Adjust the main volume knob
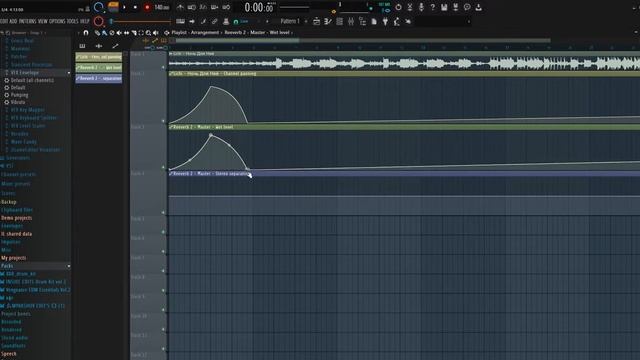The height and width of the screenshot is (360, 640). tap(98, 7)
